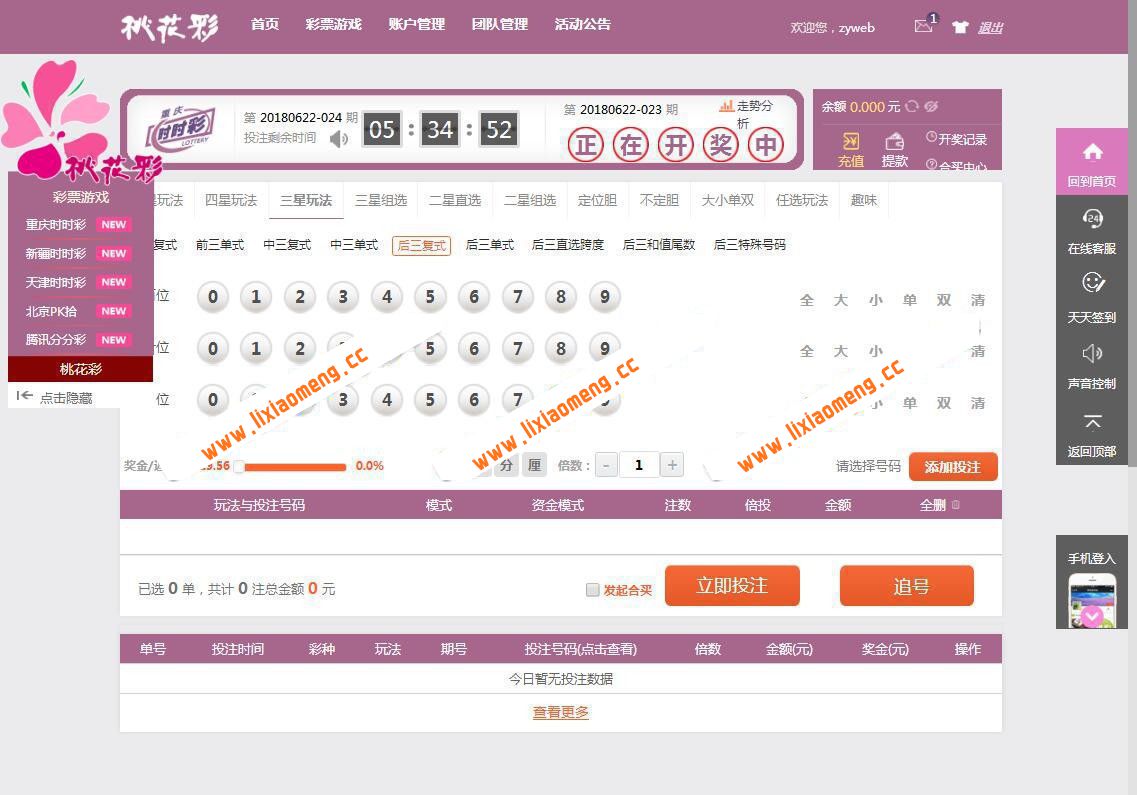The height and width of the screenshot is (795, 1137).
Task: Increase 倍数 with the plus button
Action: click(x=672, y=465)
